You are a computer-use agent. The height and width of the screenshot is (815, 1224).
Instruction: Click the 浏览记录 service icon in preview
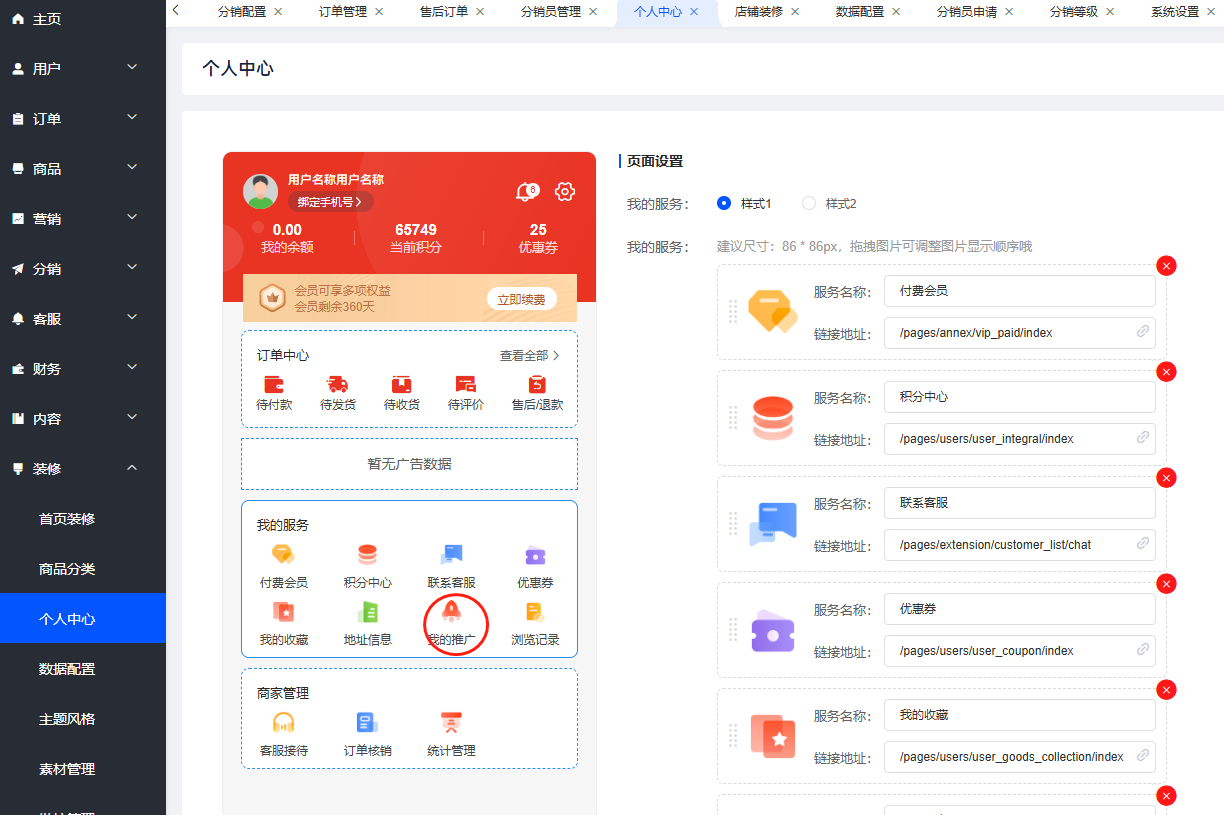coord(536,611)
